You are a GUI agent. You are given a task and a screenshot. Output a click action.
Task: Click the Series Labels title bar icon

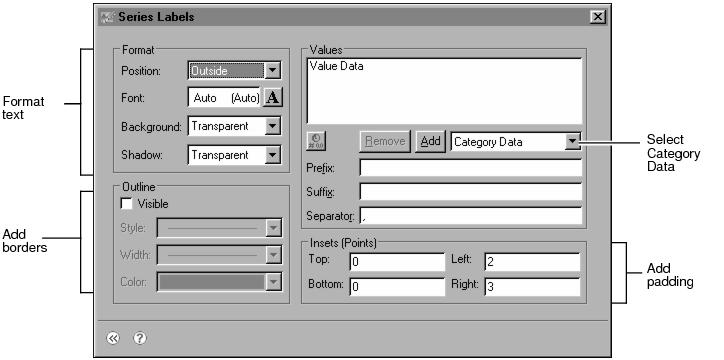108,17
